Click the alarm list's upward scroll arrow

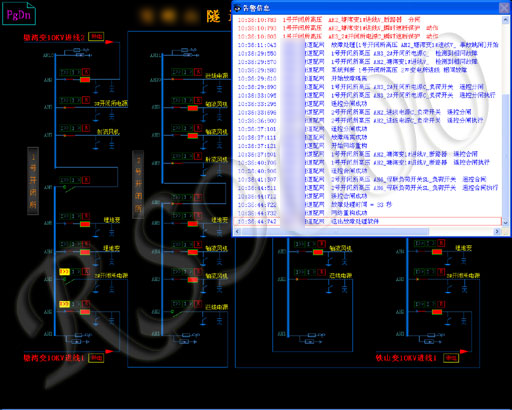pyautogui.click(x=505, y=20)
